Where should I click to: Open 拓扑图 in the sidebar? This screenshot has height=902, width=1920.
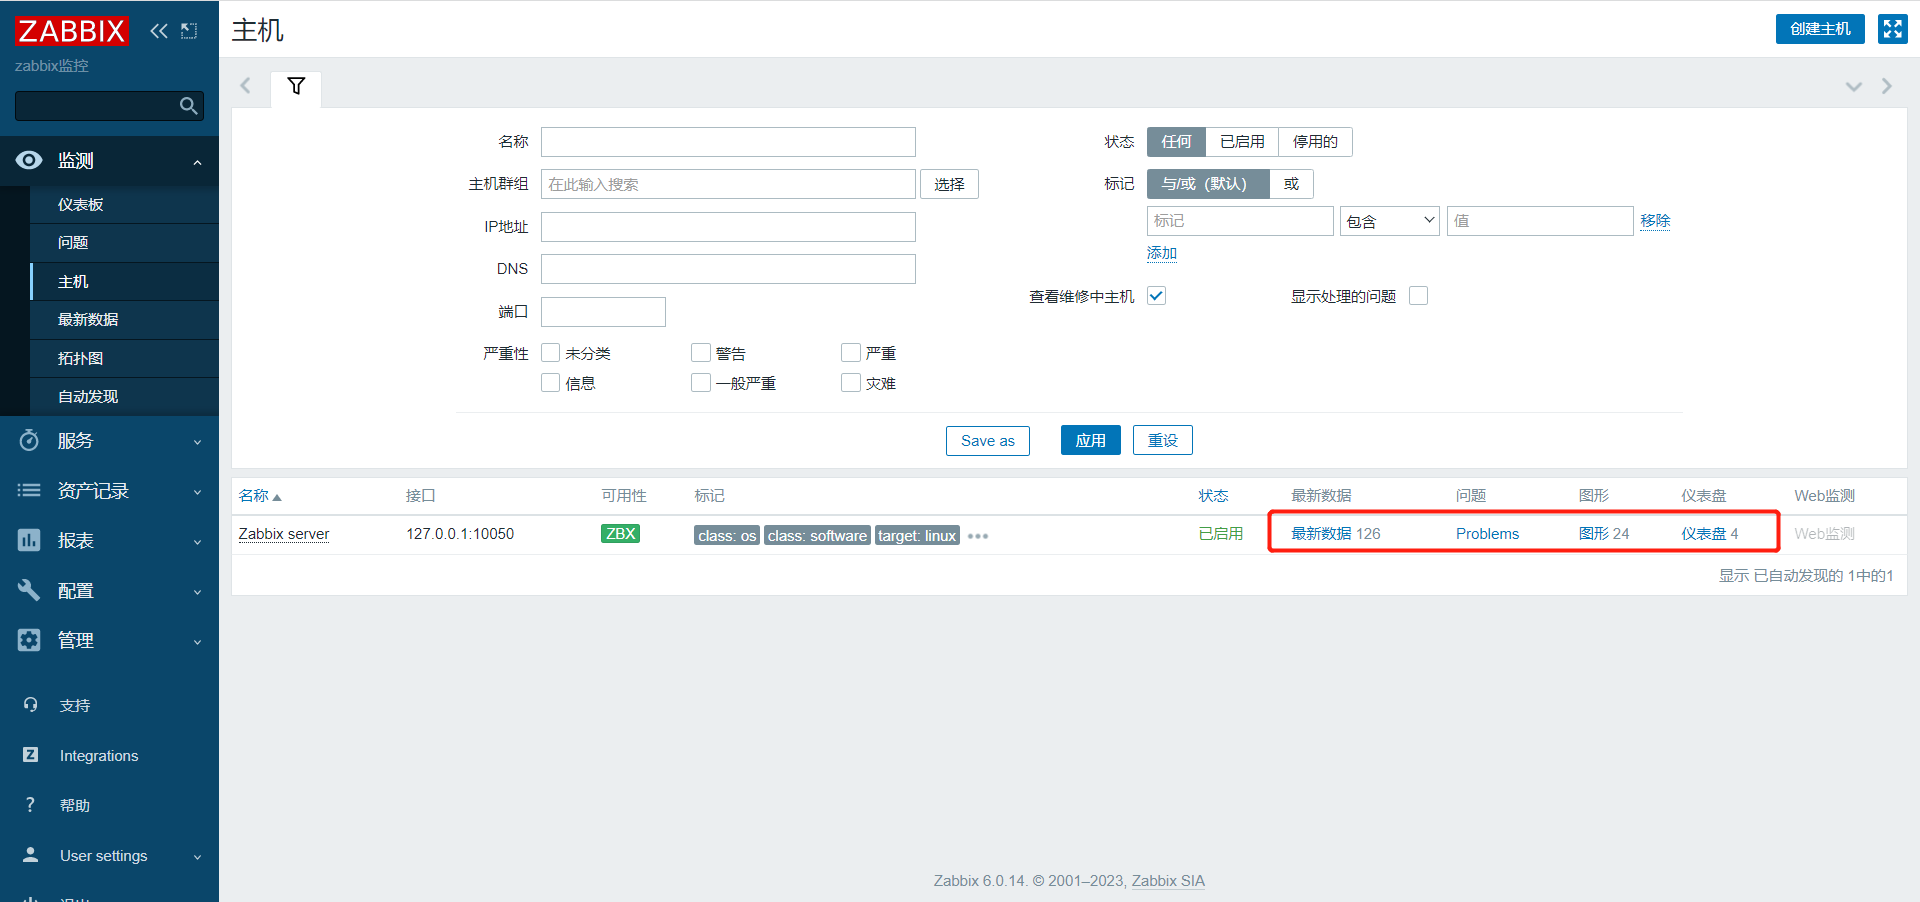(x=124, y=358)
